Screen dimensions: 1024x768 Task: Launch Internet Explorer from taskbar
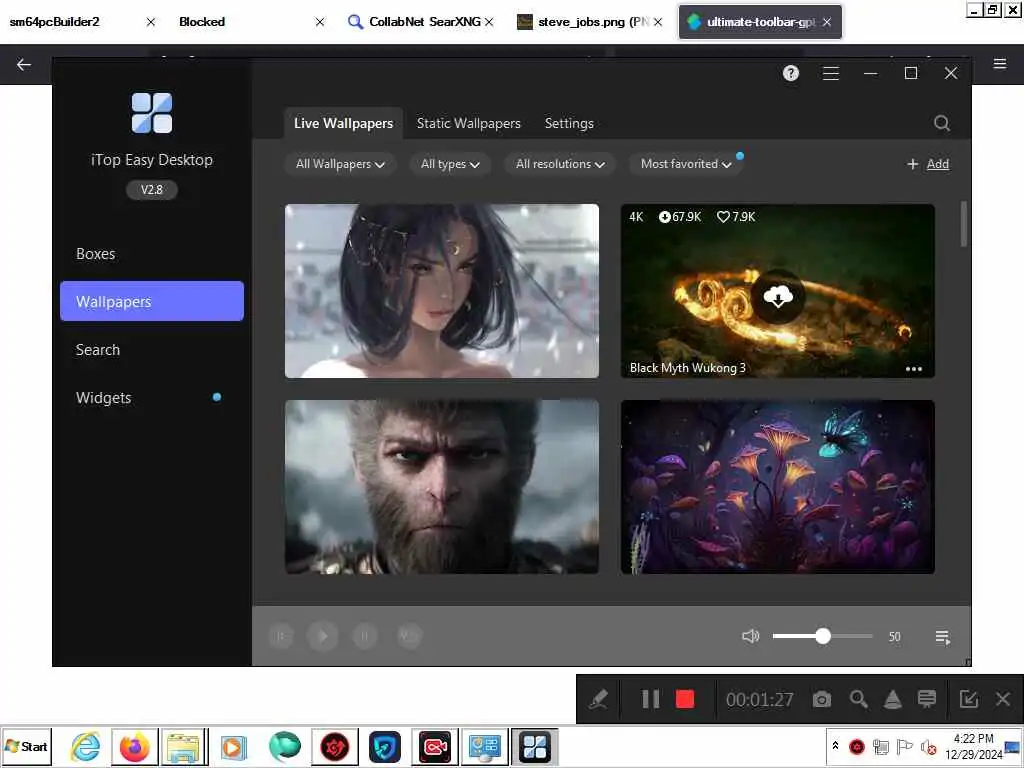86,746
